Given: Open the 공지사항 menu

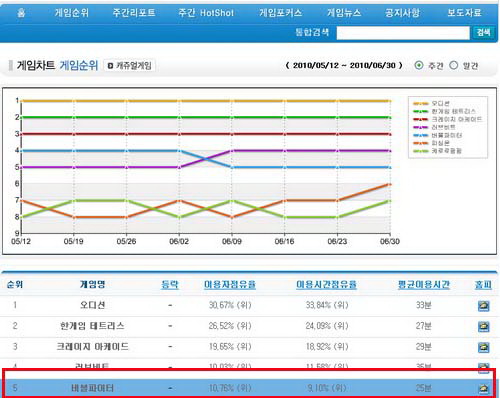Looking at the screenshot, I should 402,13.
